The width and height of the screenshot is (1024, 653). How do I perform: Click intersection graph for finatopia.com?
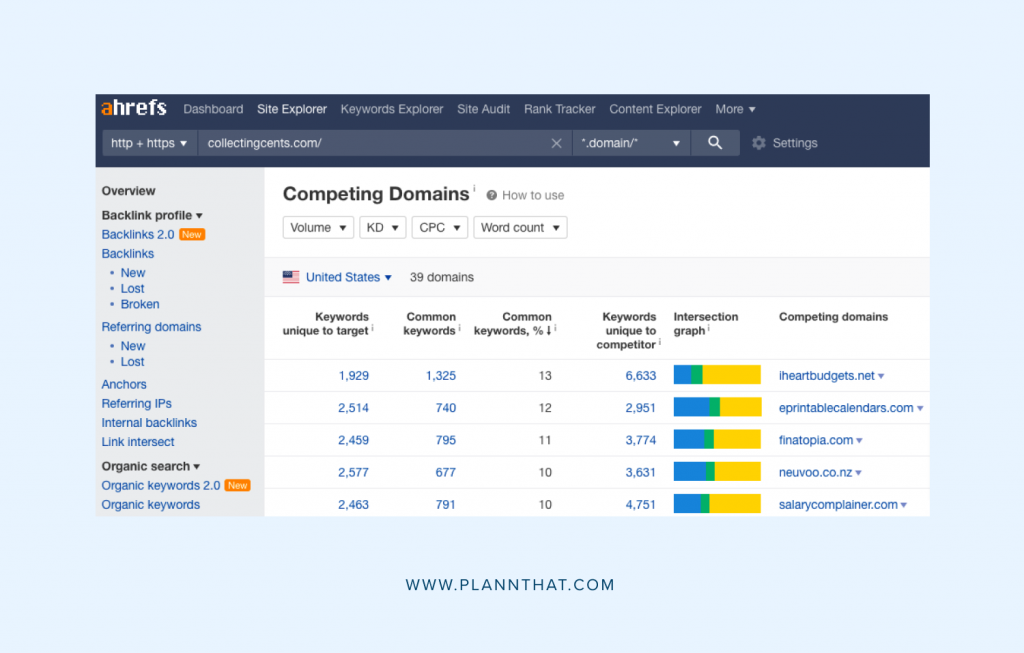pos(717,439)
